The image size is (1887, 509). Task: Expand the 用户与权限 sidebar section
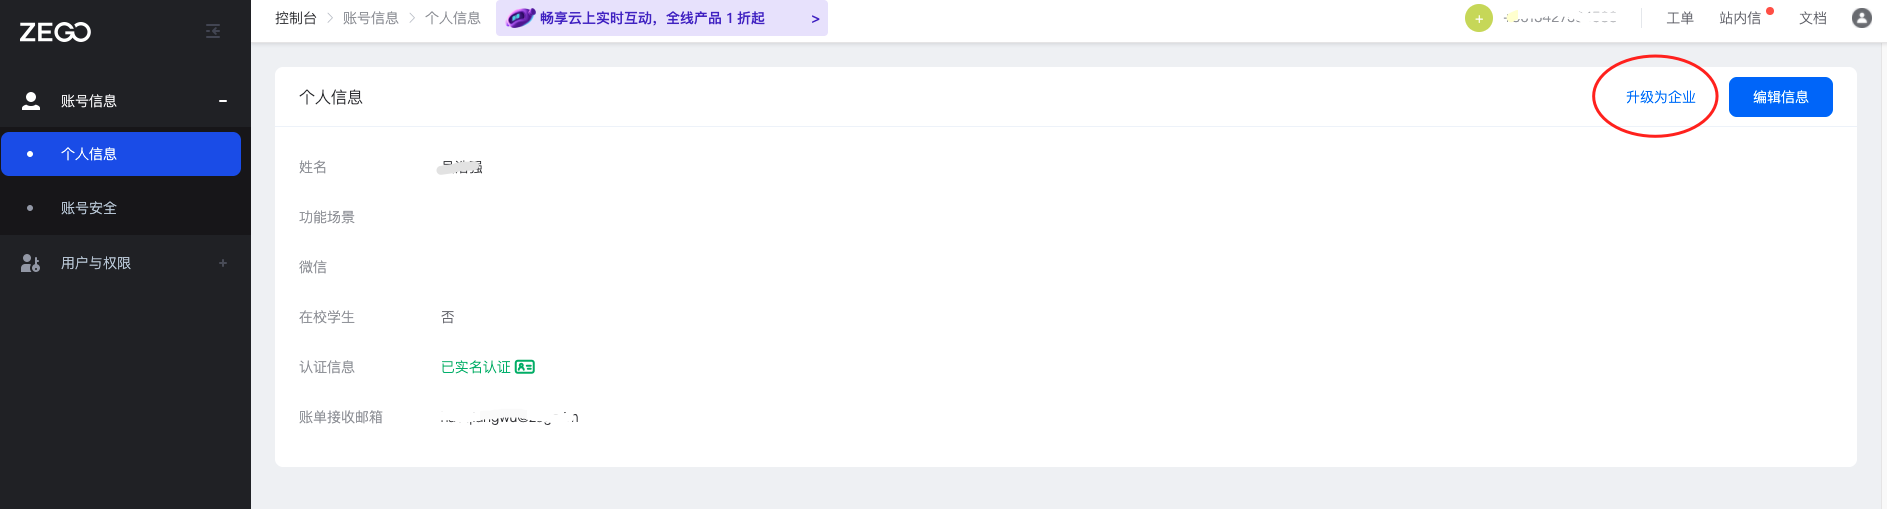(223, 263)
